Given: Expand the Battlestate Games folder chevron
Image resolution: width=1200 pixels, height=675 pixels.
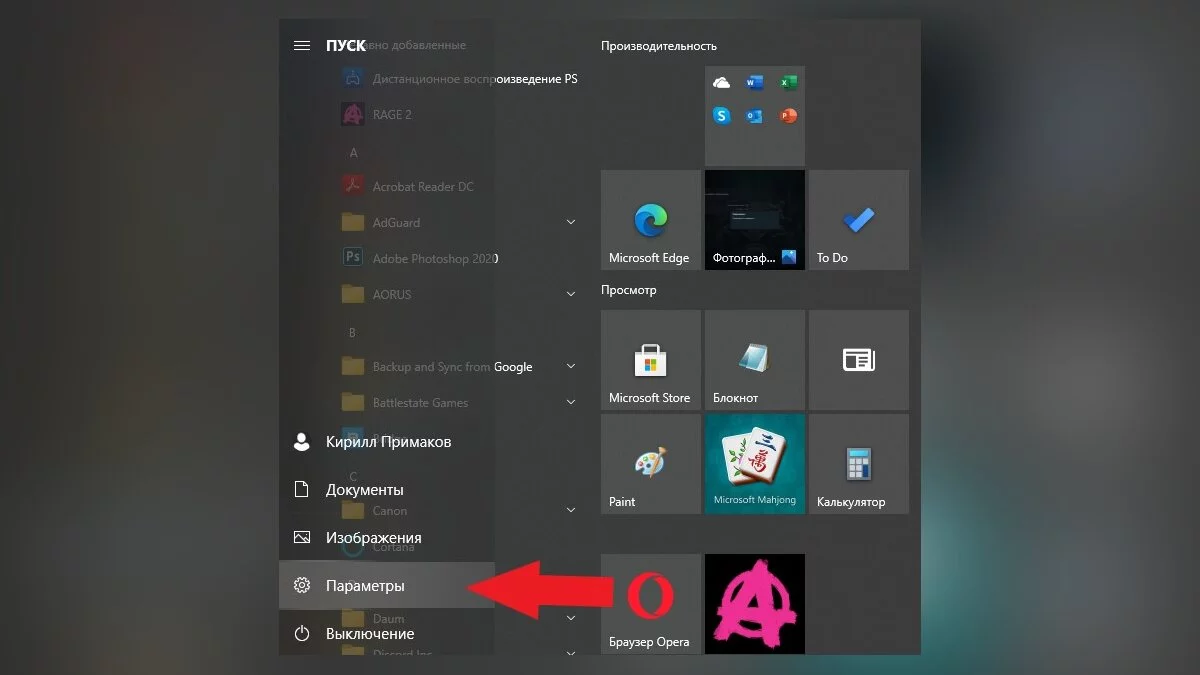Looking at the screenshot, I should [571, 403].
